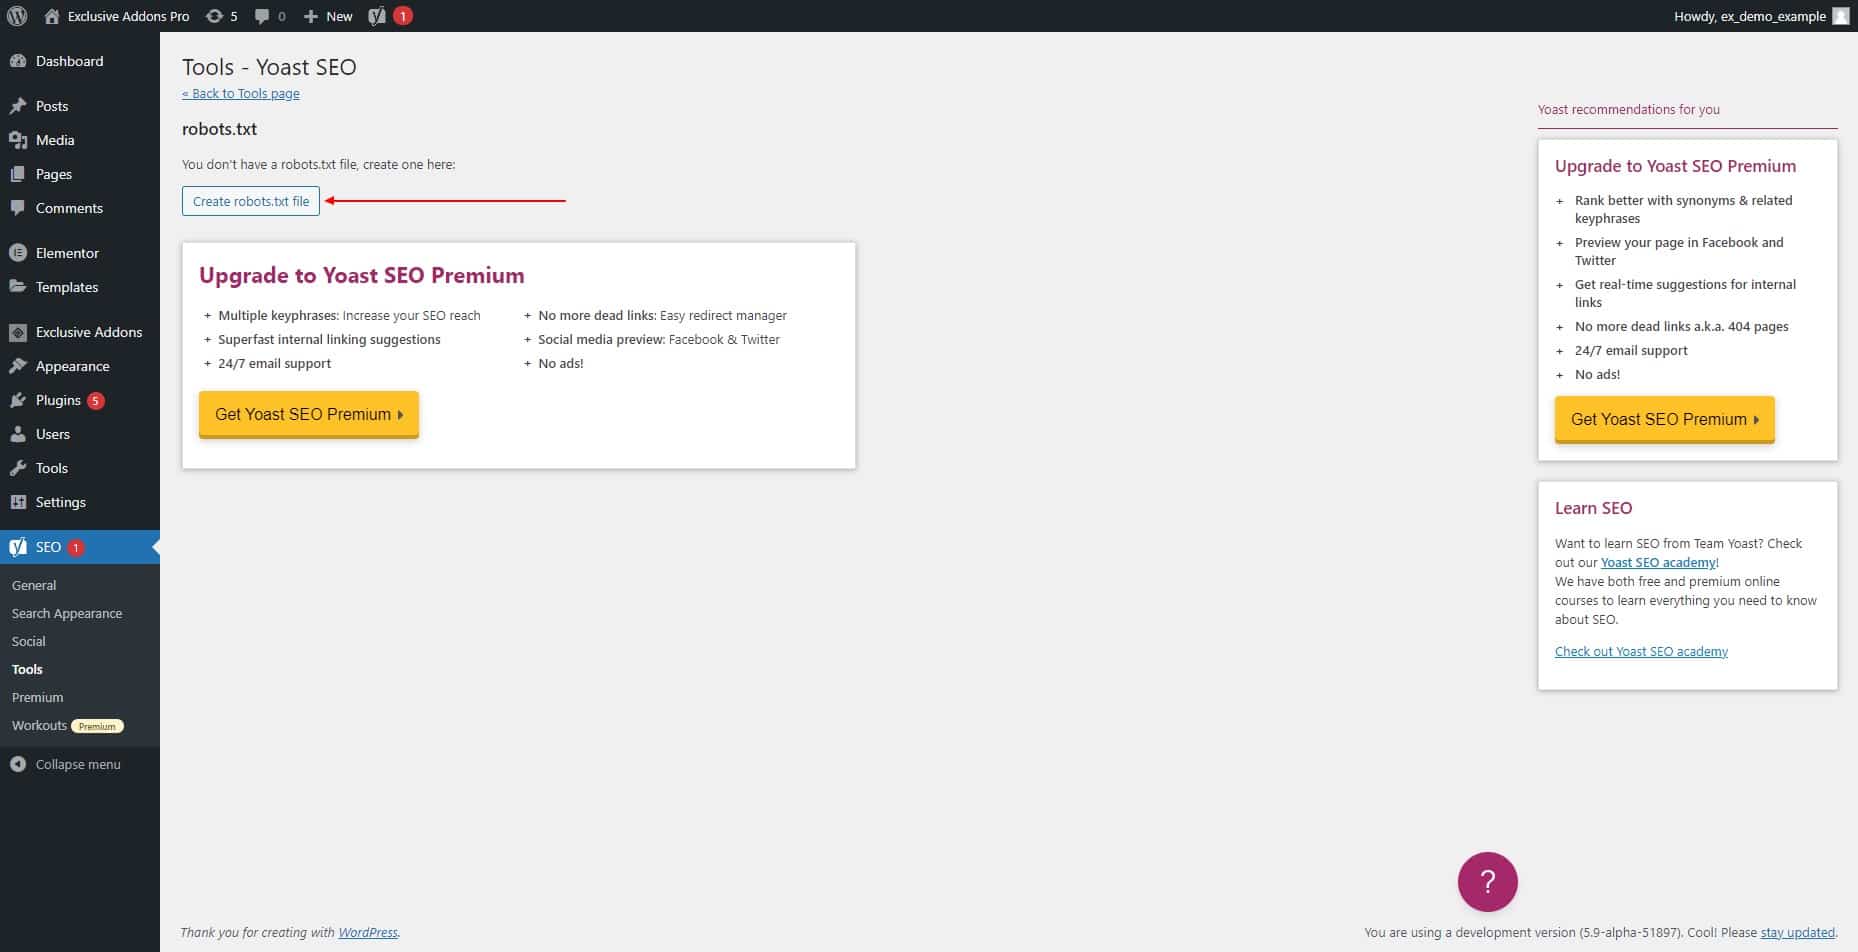The height and width of the screenshot is (952, 1858).
Task: Open Dashboard from the sidebar
Action: coord(80,61)
